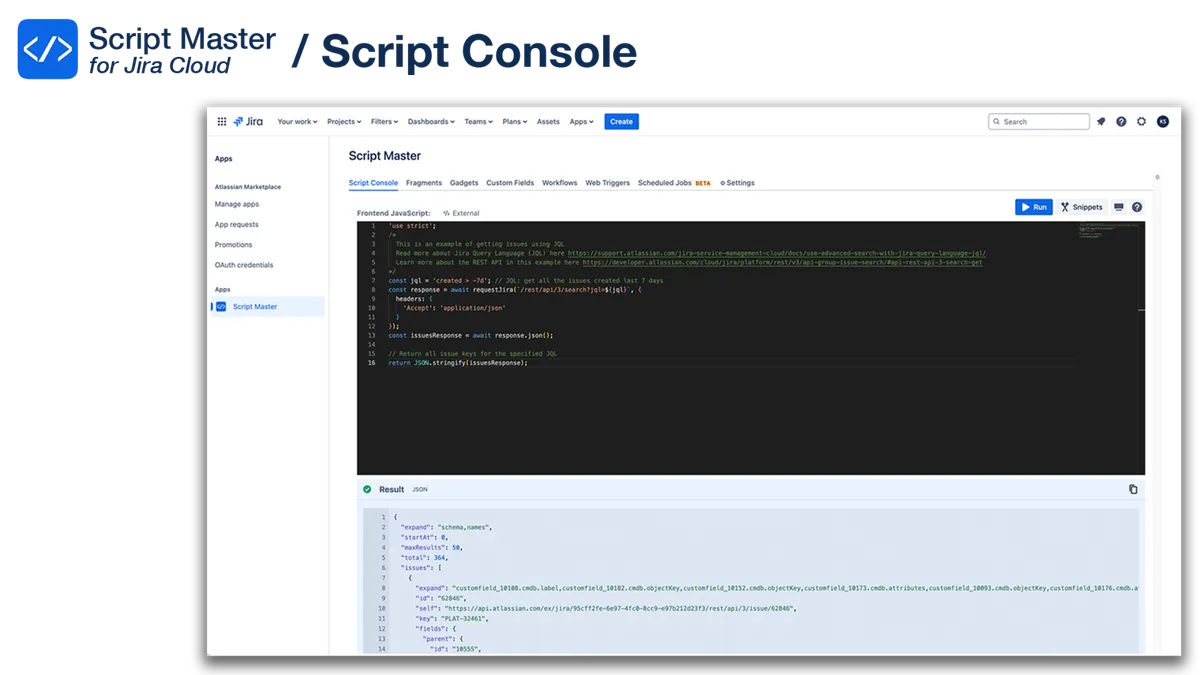Screen dimensions: 1200x675
Task: Open the Jira help icon in the top bar
Action: point(1121,121)
